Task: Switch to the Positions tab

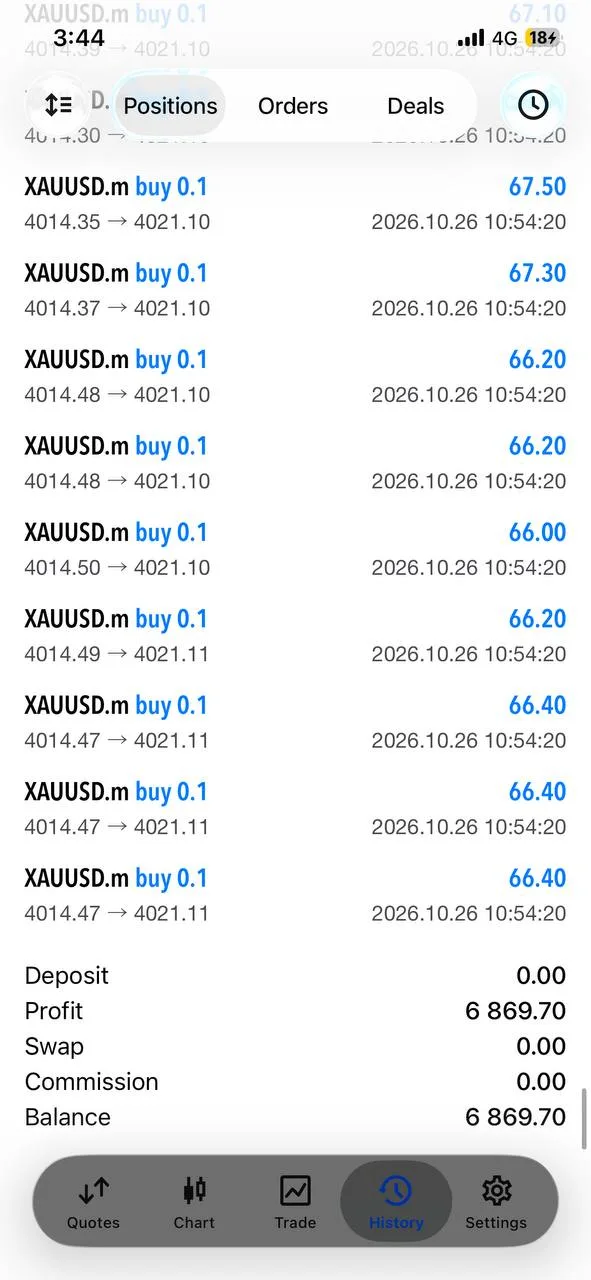Action: tap(170, 106)
